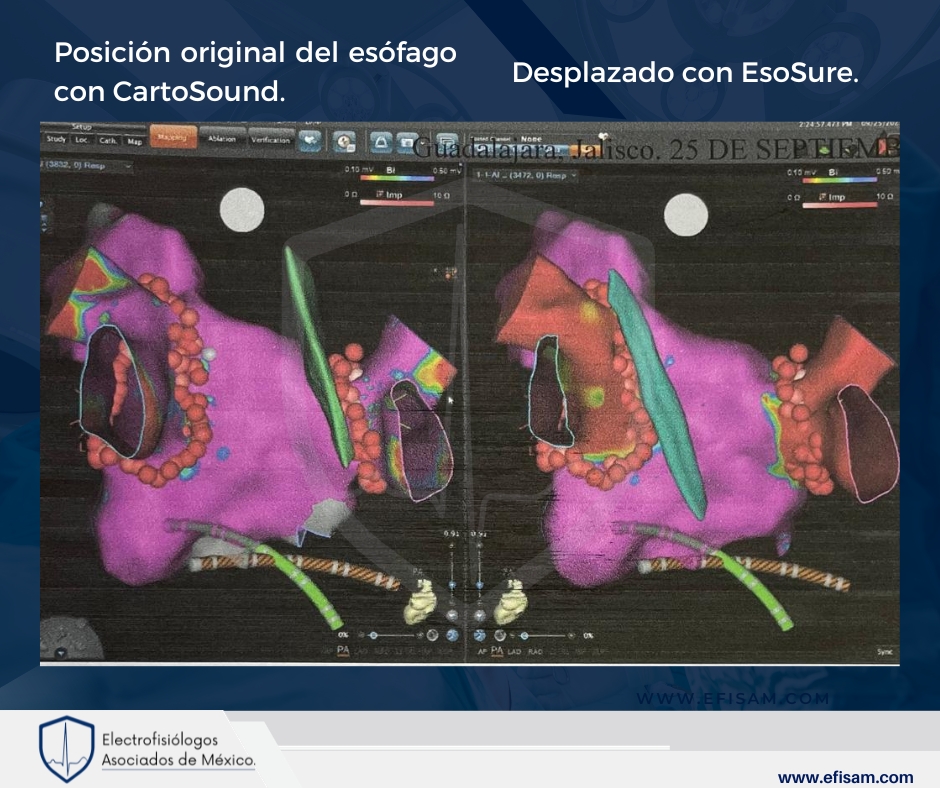The height and width of the screenshot is (788, 940).
Task: Select PA view in right viewer
Action: coord(497,650)
